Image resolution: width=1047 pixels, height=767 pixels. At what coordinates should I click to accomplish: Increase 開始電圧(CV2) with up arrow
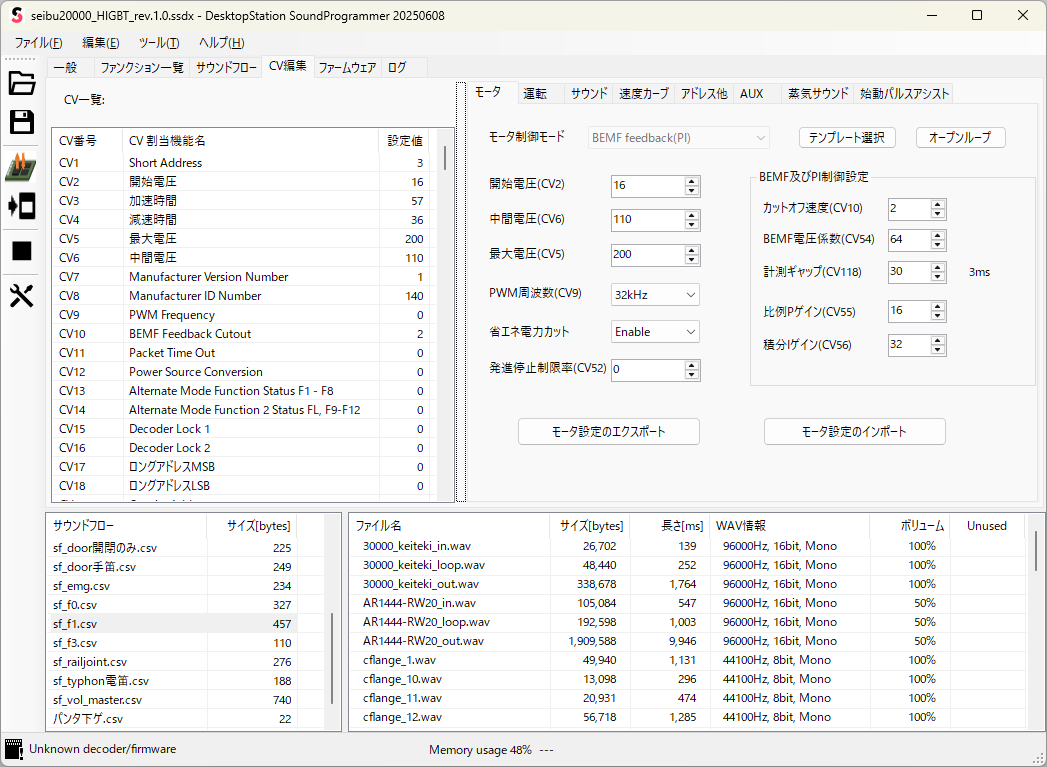click(692, 181)
